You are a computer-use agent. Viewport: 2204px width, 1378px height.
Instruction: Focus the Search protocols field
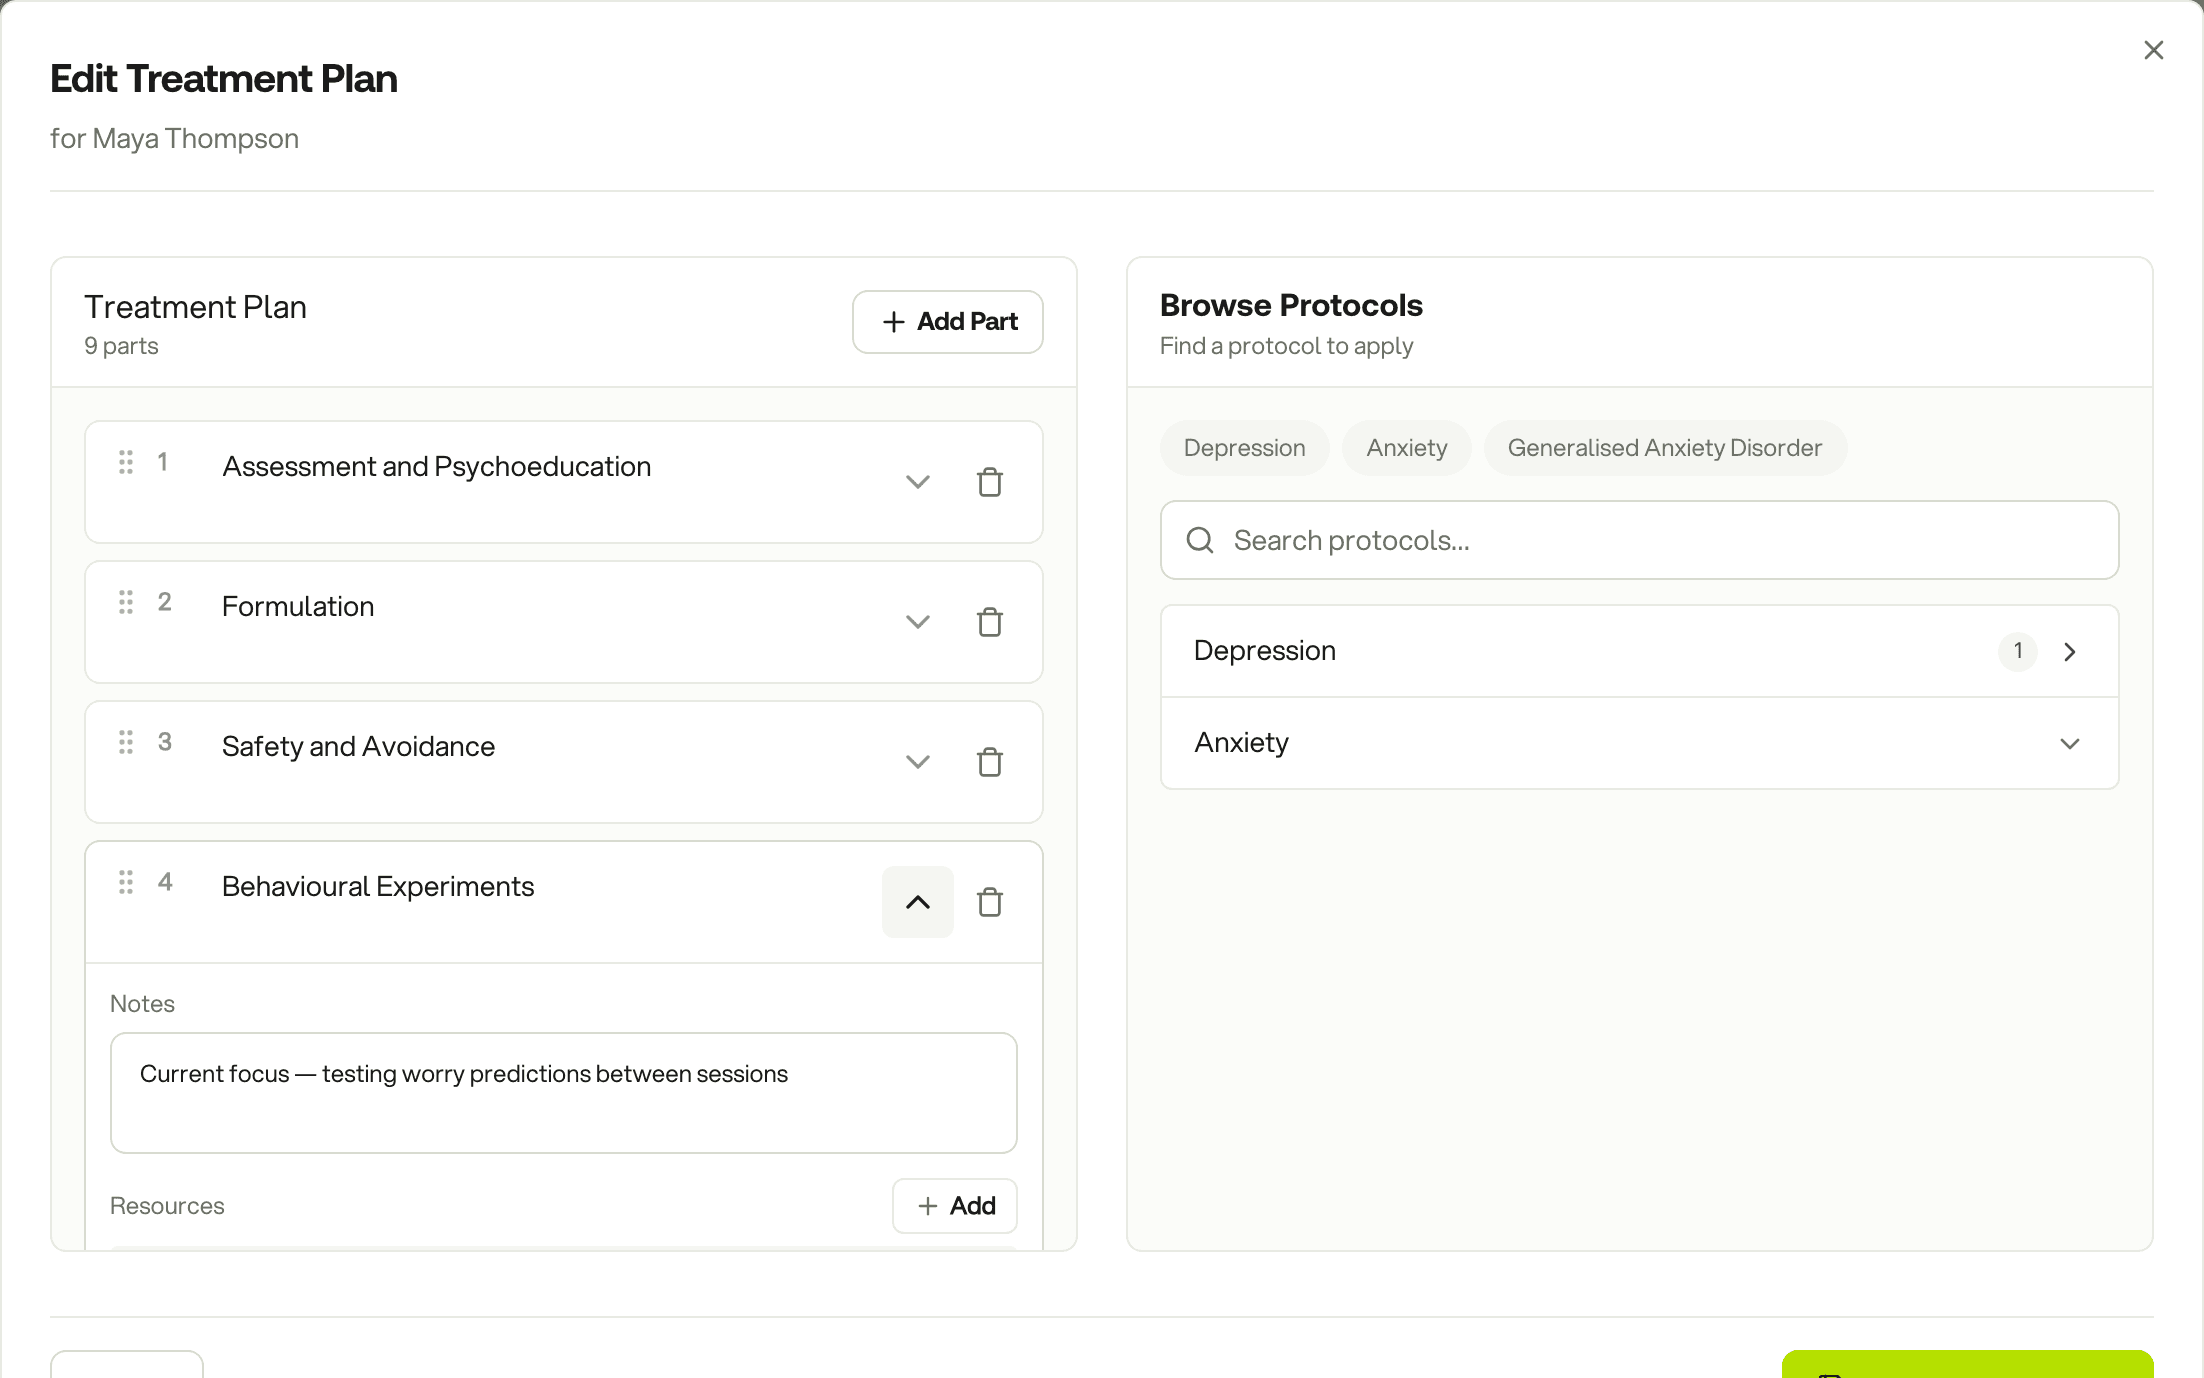[1639, 540]
